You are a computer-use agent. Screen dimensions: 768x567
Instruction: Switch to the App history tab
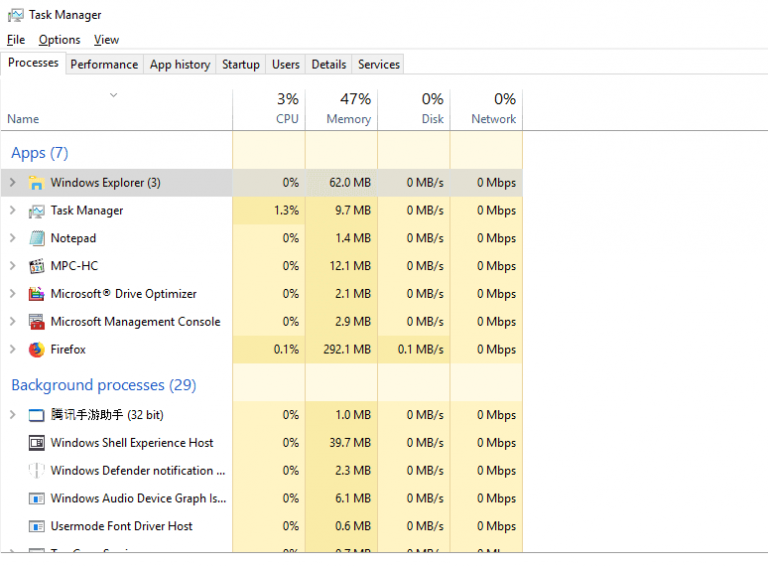[180, 65]
